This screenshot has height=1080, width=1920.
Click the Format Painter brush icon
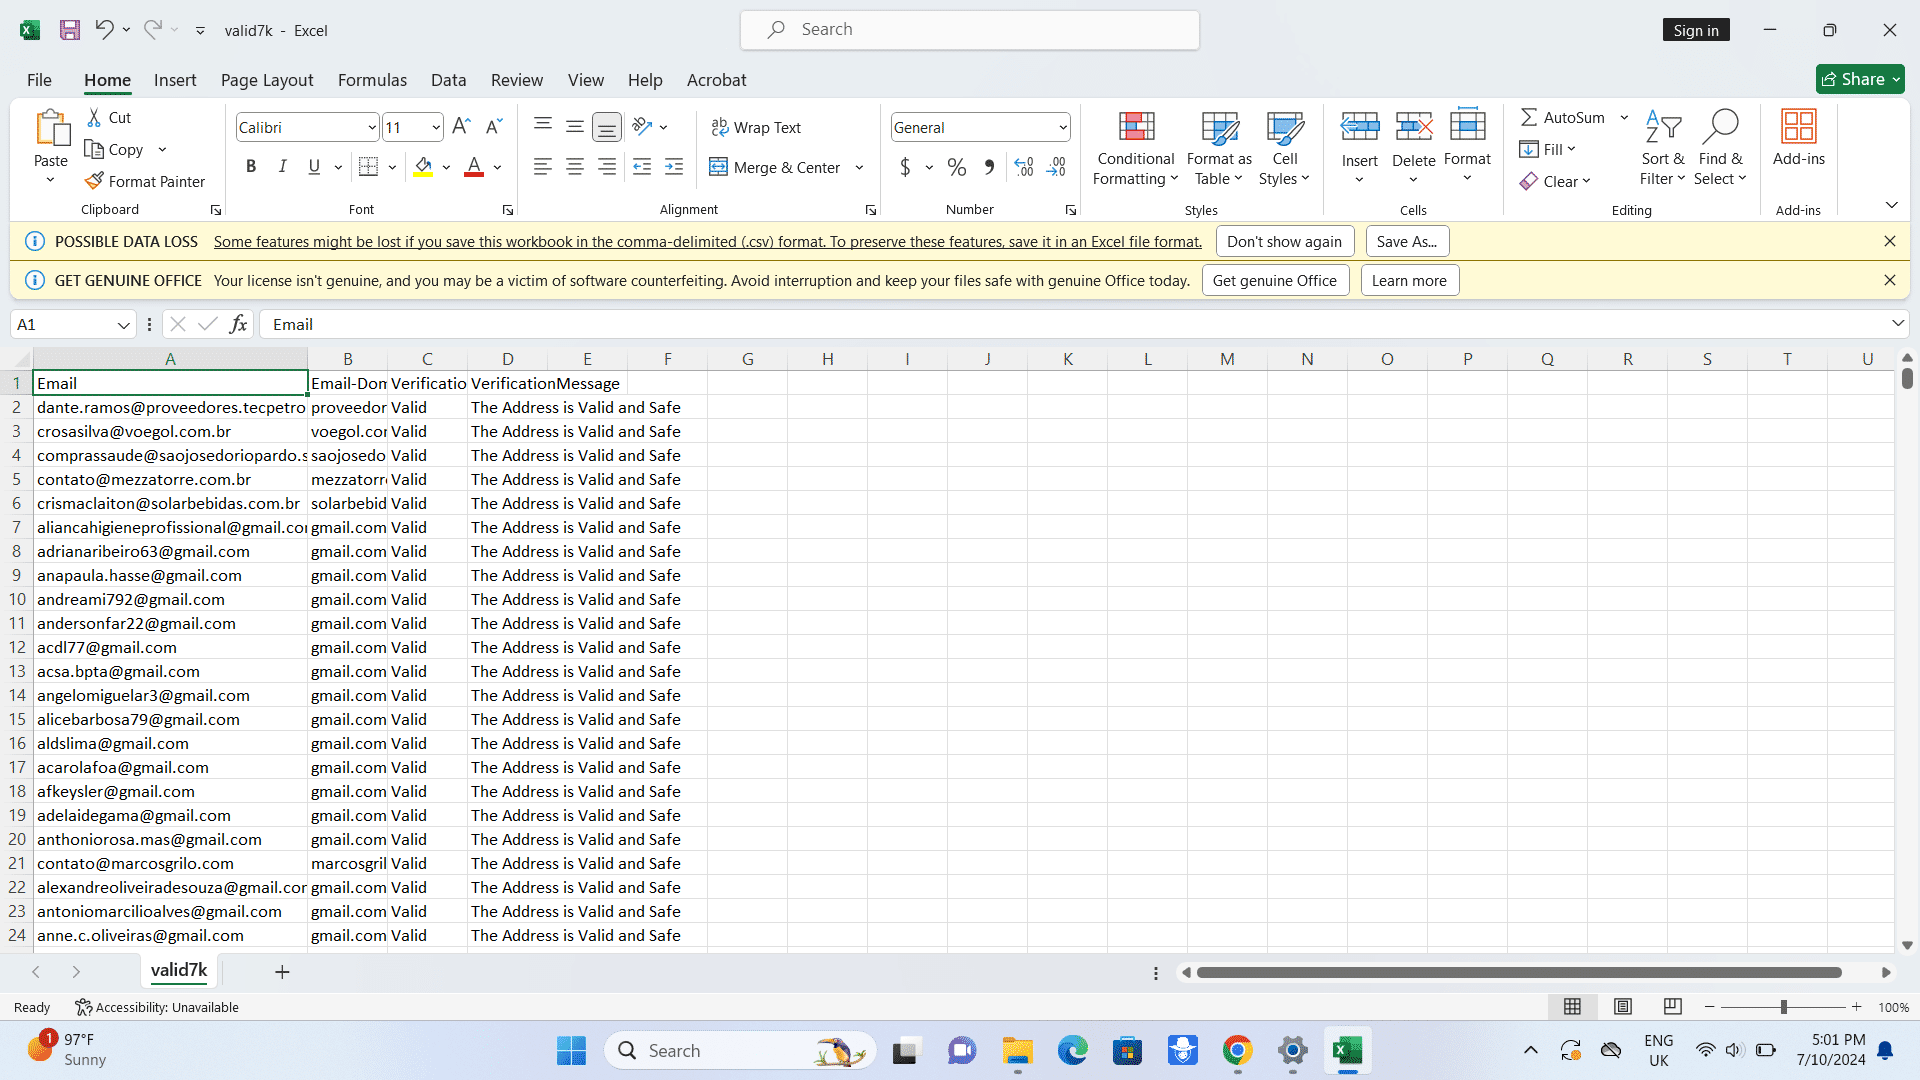94,181
